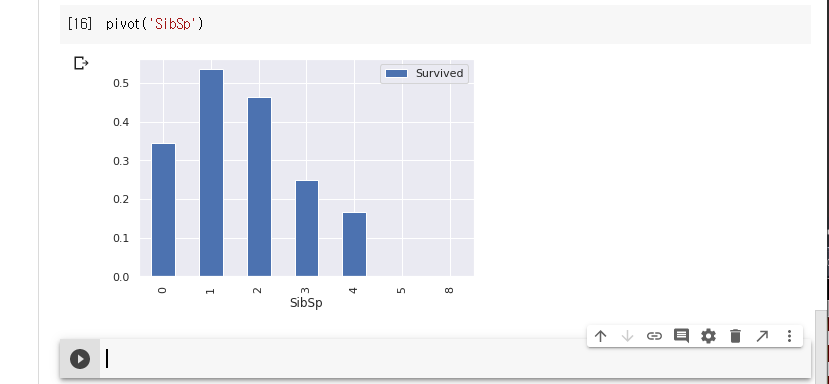Click the bar for SibSp 0

(163, 210)
